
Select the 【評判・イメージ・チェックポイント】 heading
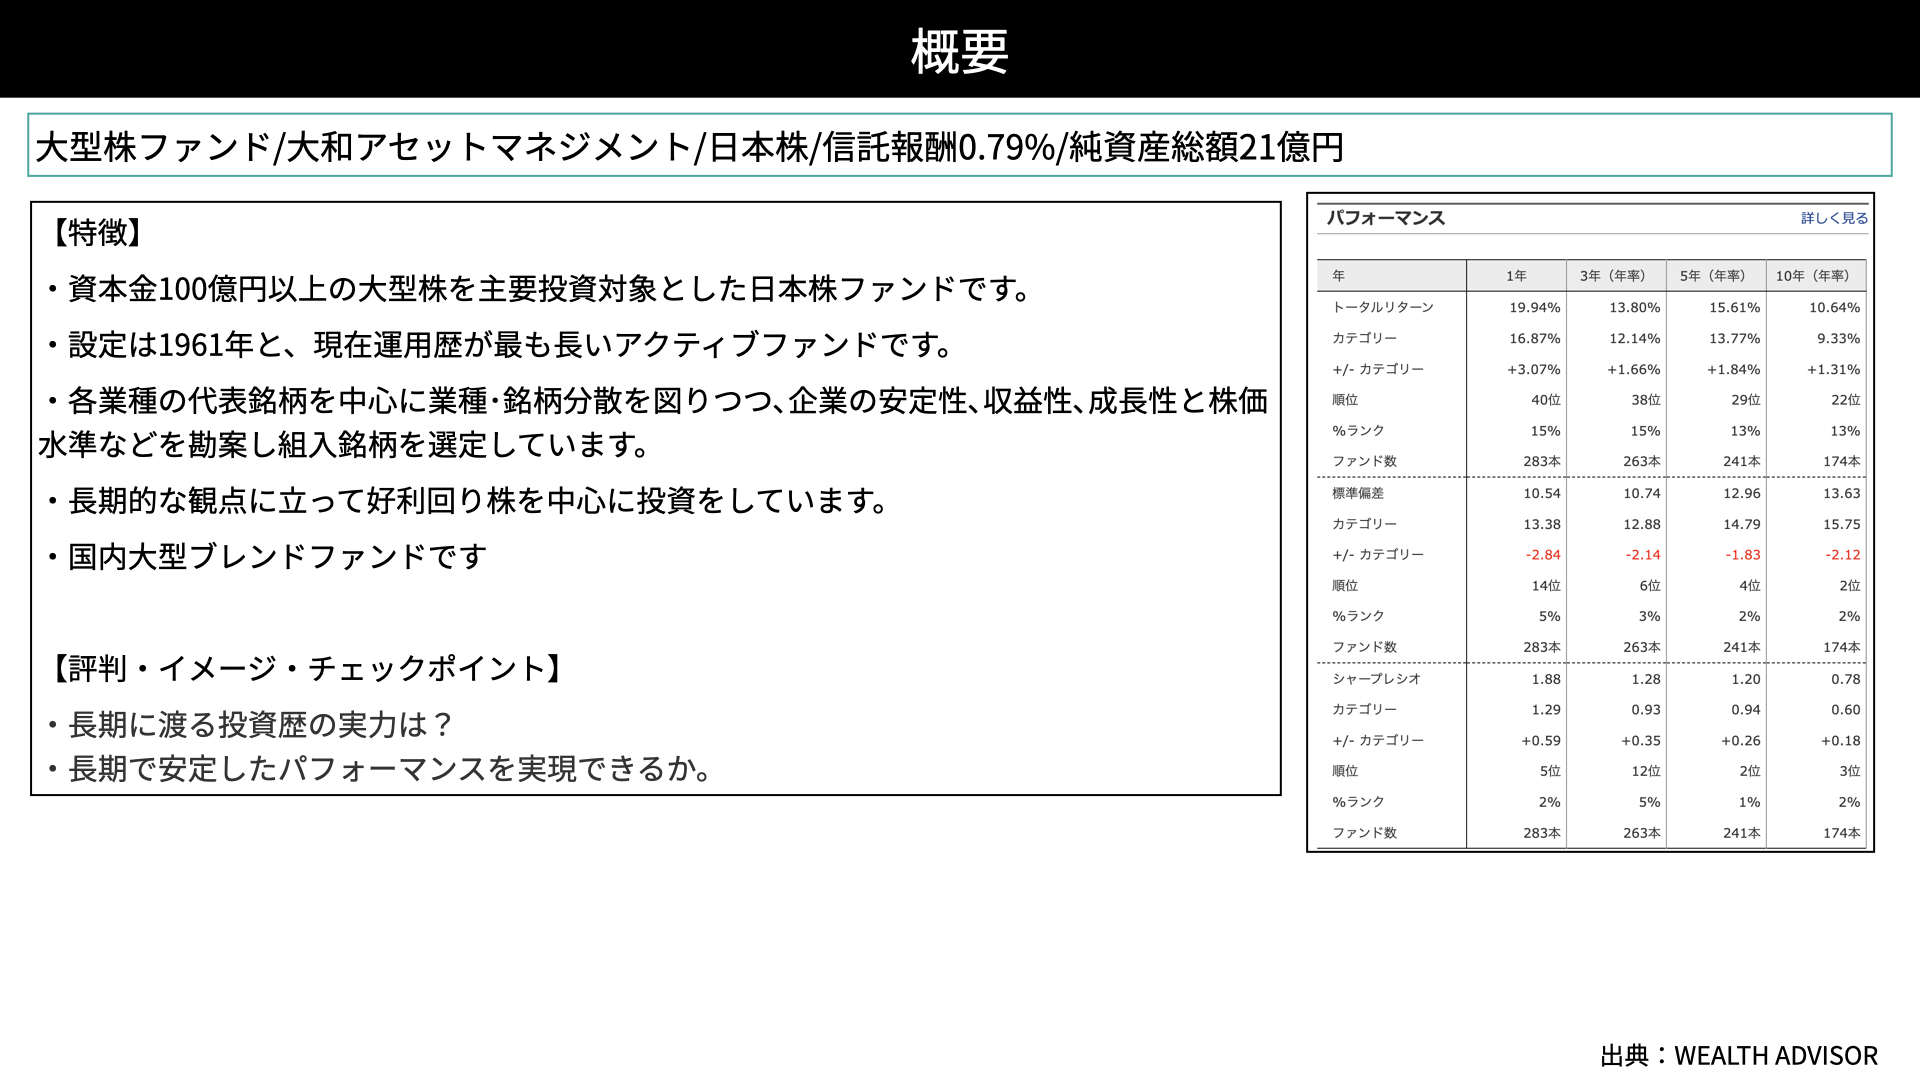[307, 668]
